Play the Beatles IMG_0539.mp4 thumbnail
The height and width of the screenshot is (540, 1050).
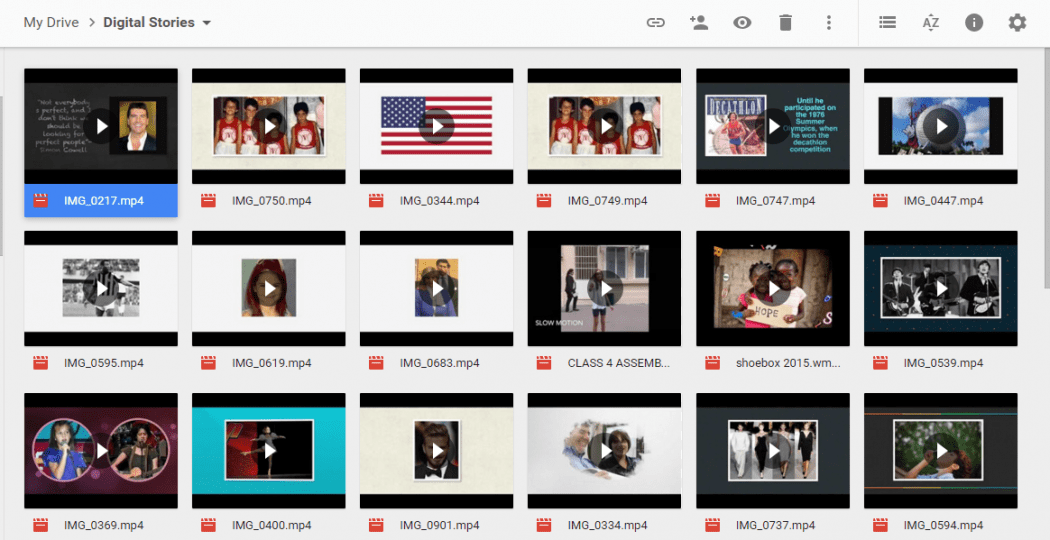pyautogui.click(x=941, y=288)
